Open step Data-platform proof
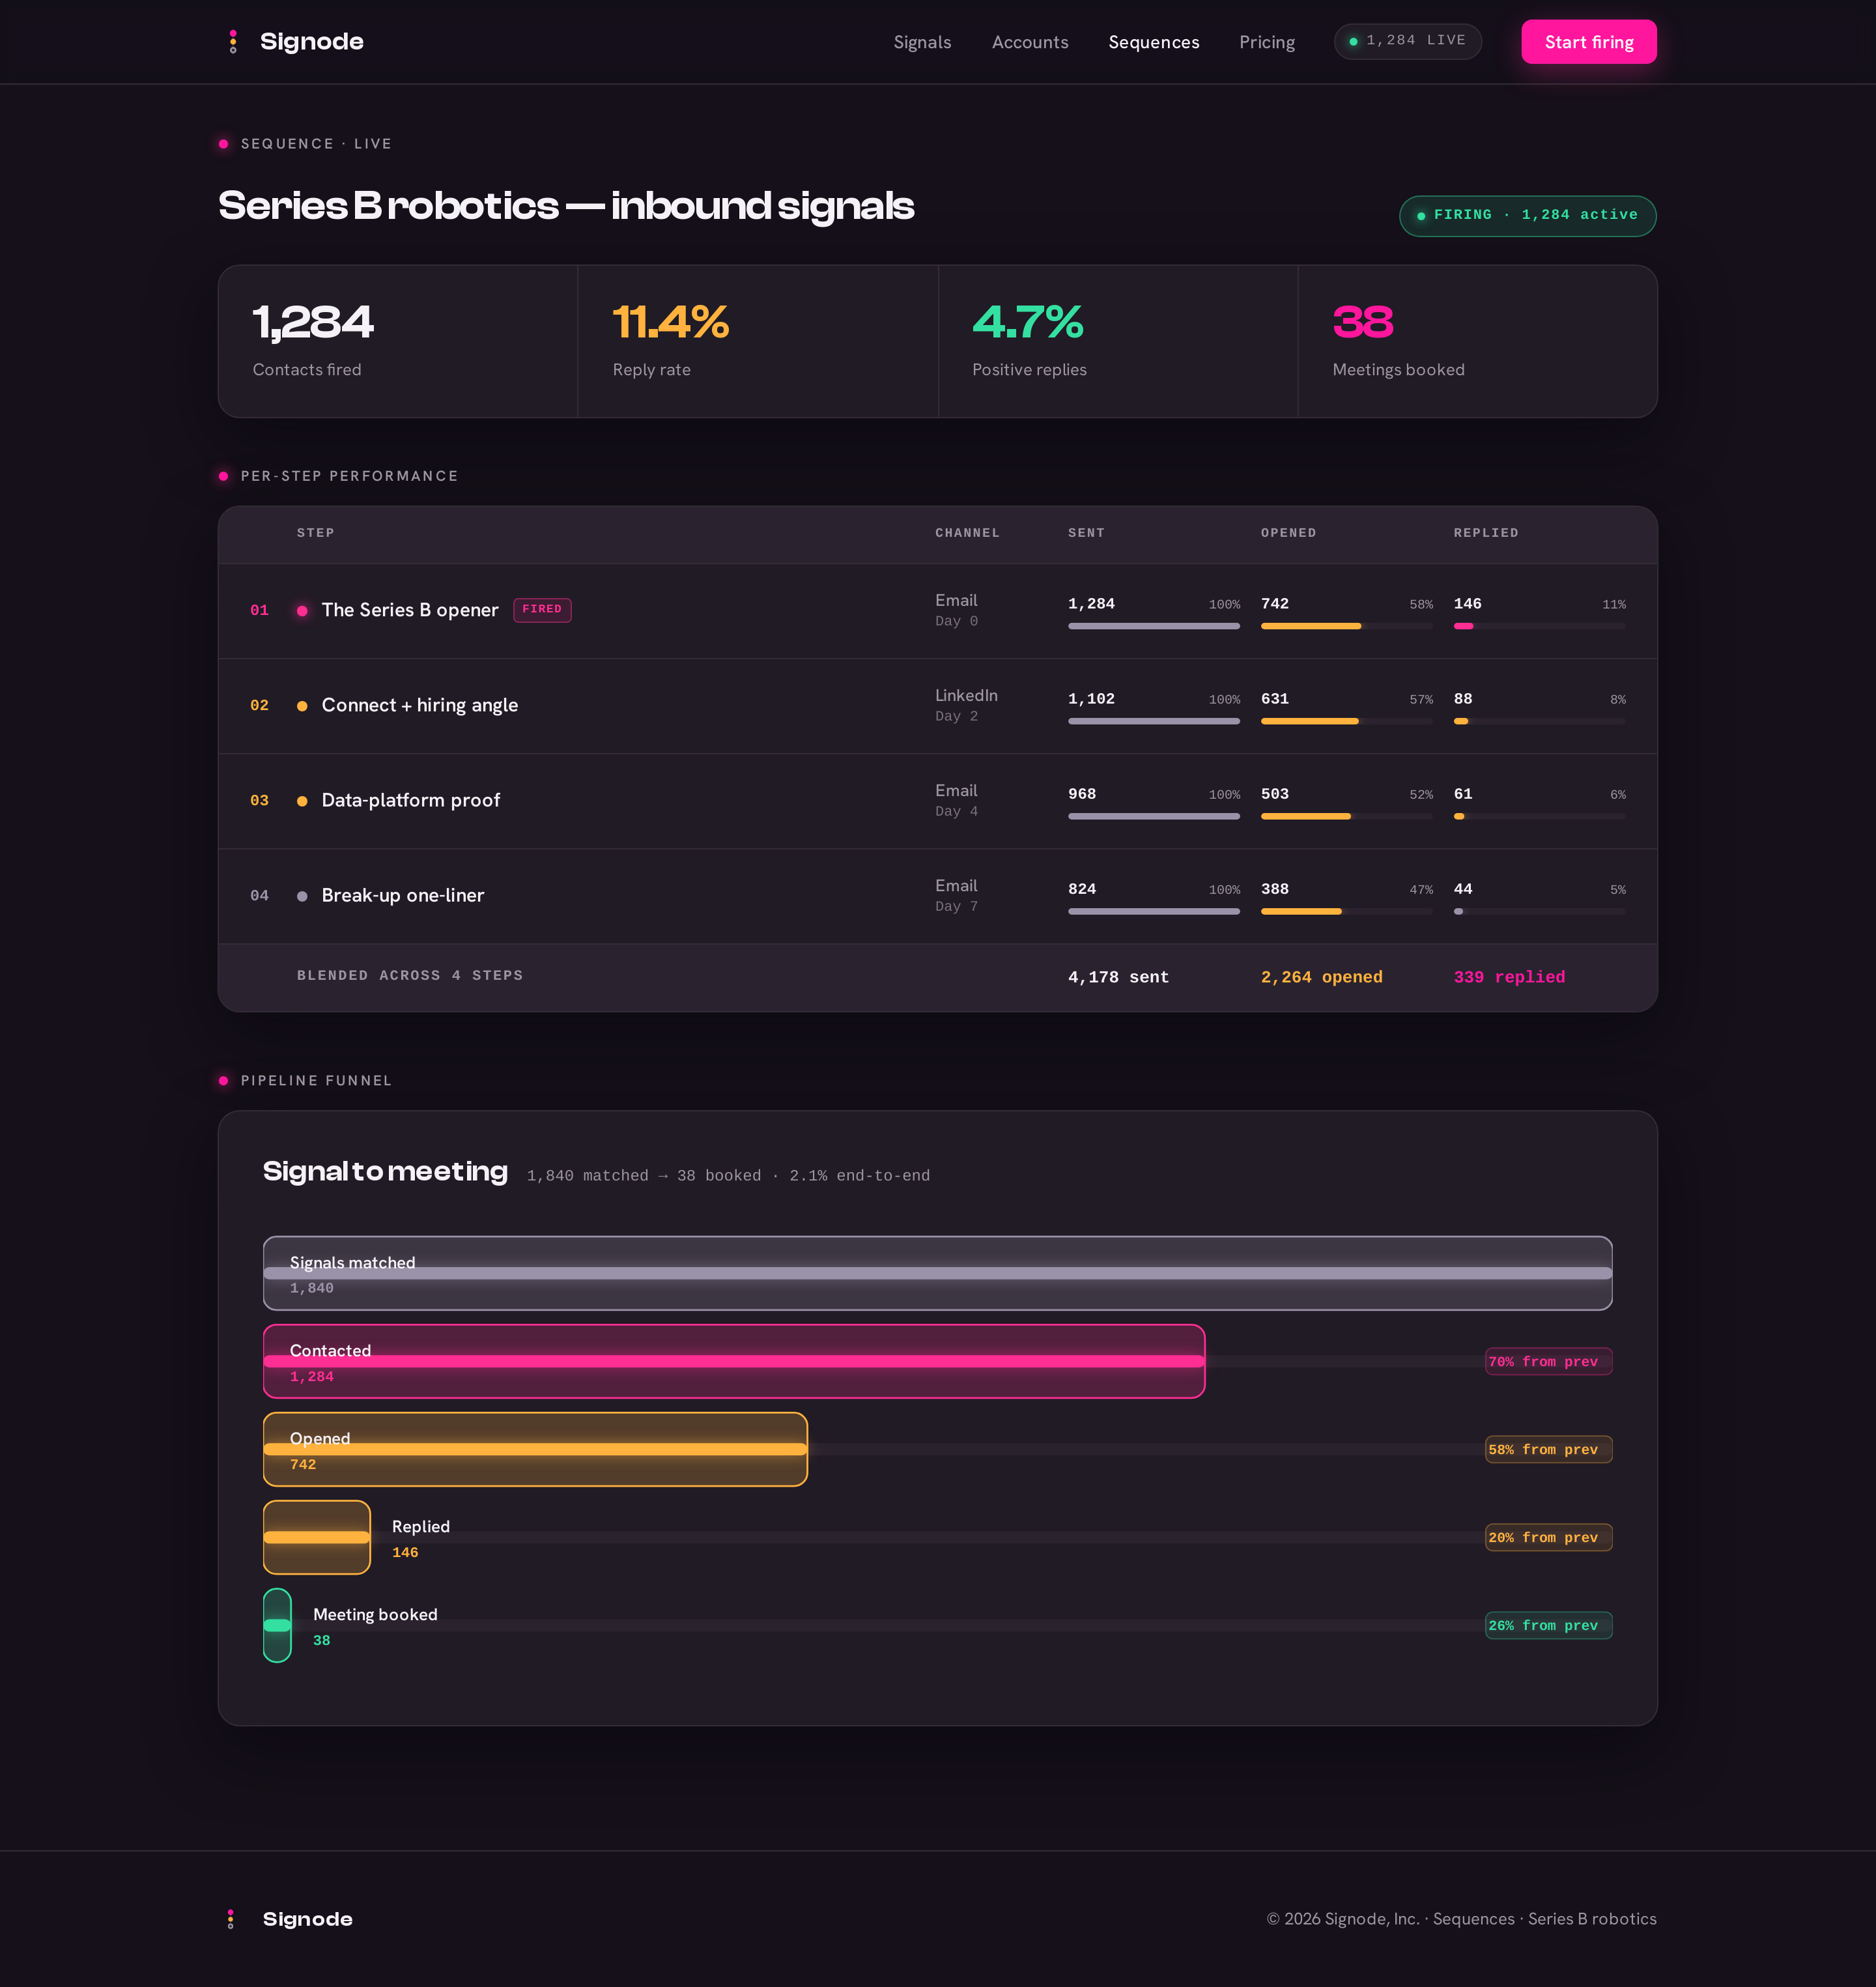This screenshot has height=1987, width=1876. (411, 800)
